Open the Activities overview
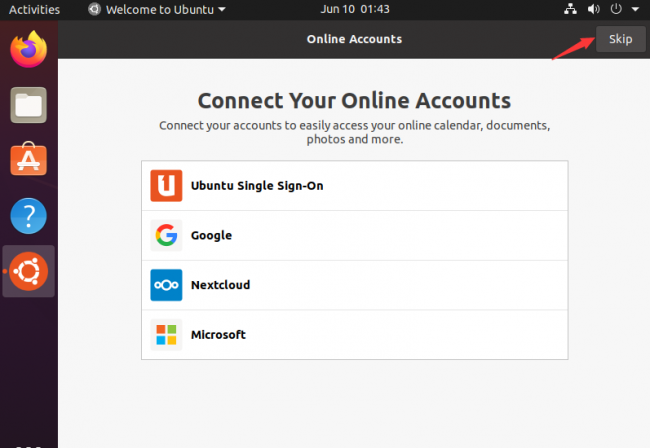This screenshot has width=650, height=448. pyautogui.click(x=34, y=10)
